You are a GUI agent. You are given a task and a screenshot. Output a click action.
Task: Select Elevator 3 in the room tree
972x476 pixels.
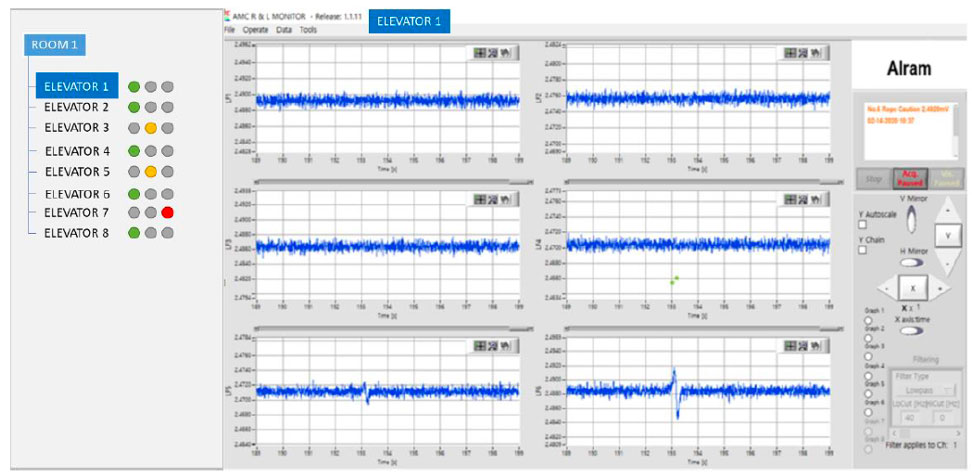coord(77,128)
